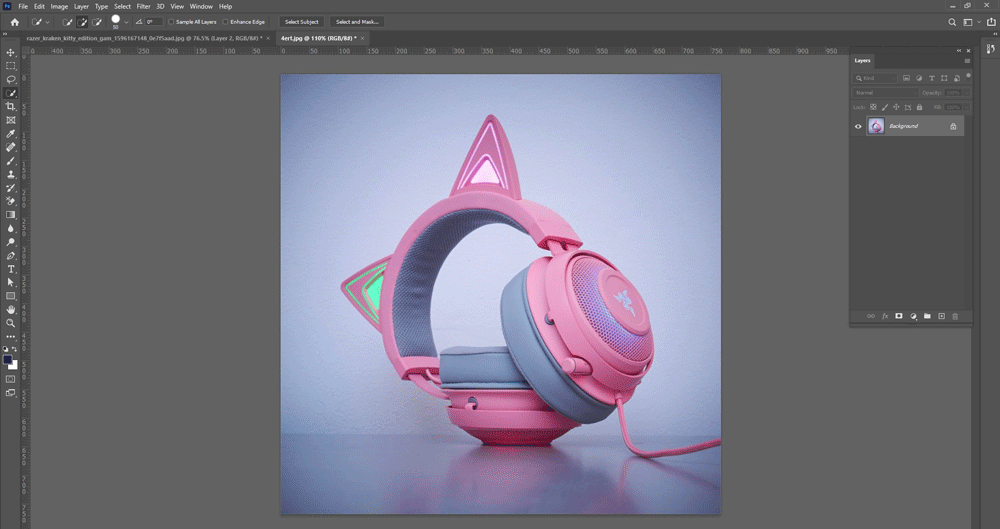Open the Window menu
The height and width of the screenshot is (529, 1000).
(201, 6)
